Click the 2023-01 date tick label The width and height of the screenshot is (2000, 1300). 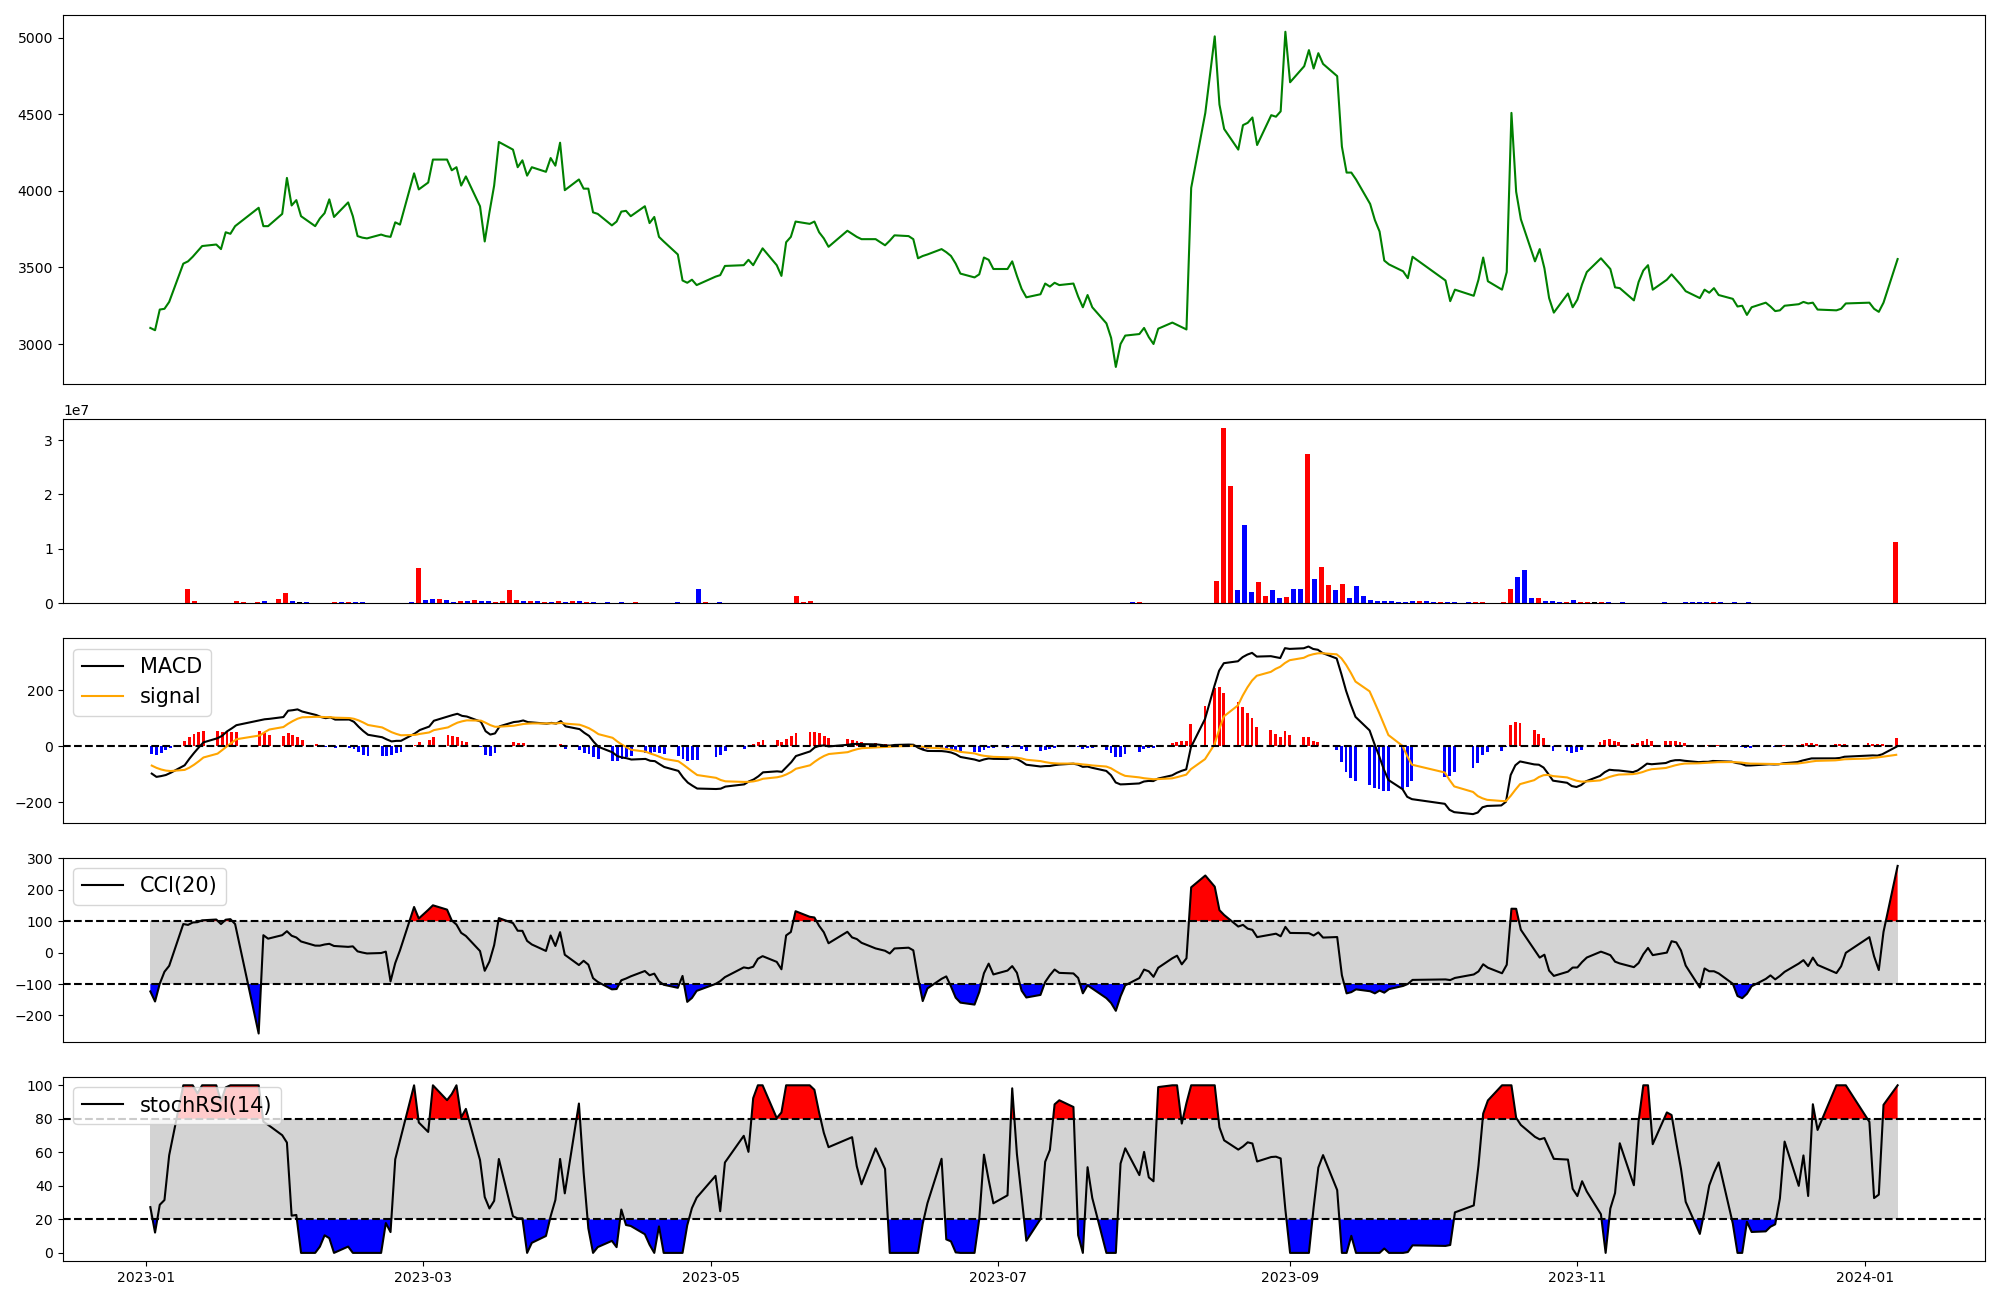(x=147, y=1277)
